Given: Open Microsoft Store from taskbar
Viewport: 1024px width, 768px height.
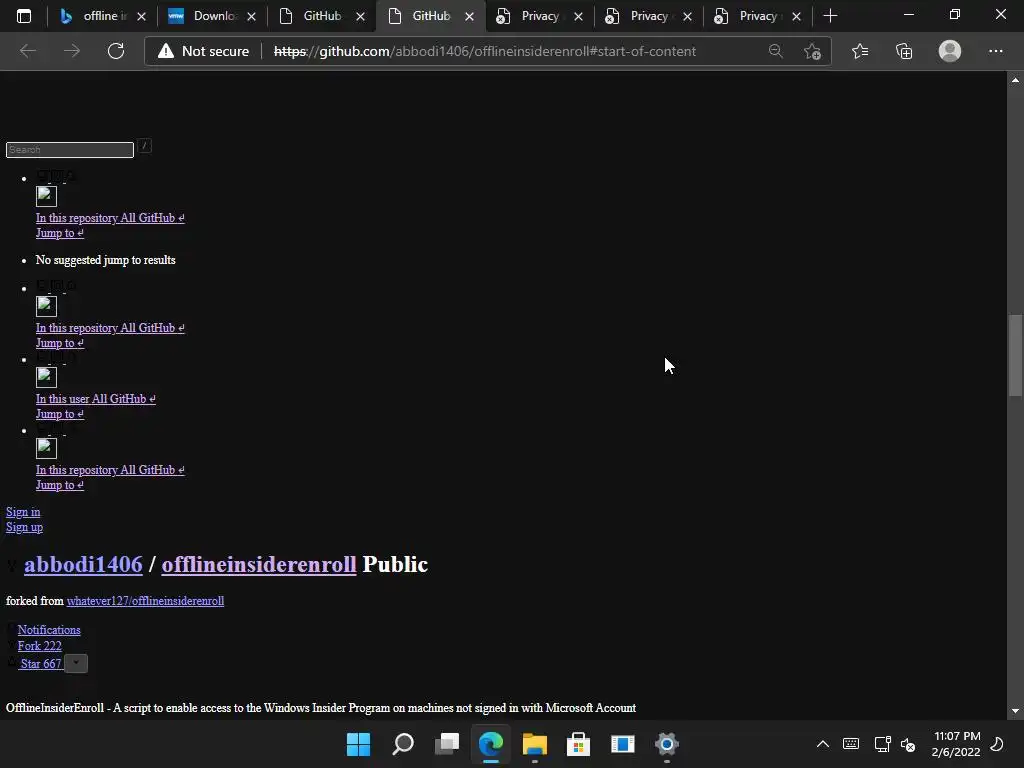Looking at the screenshot, I should [x=578, y=744].
